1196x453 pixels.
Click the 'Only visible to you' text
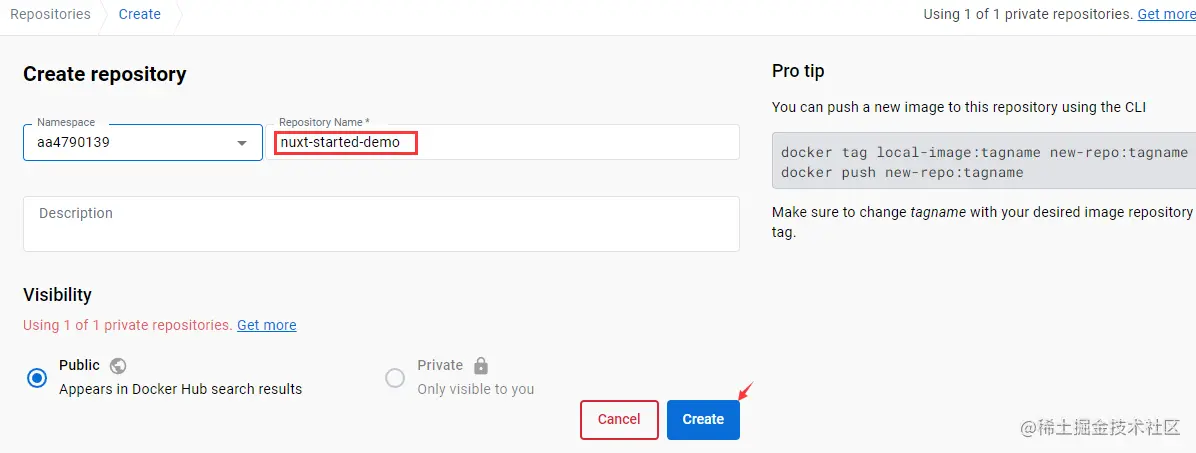[476, 389]
